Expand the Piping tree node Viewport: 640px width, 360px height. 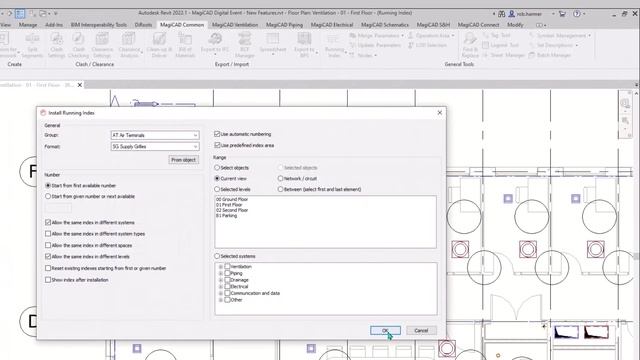click(221, 273)
